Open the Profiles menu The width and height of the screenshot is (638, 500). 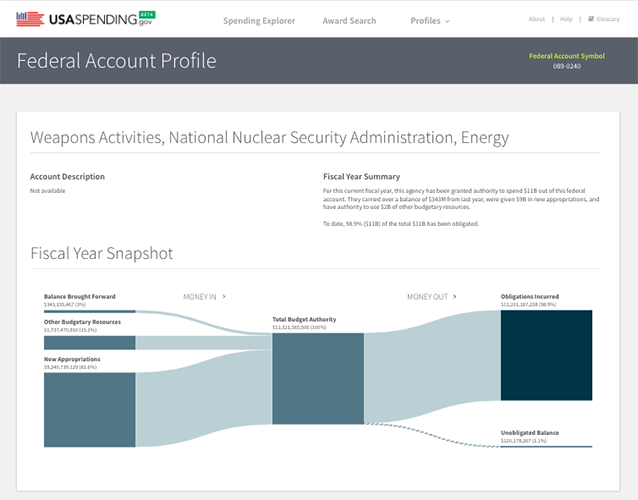pos(430,21)
